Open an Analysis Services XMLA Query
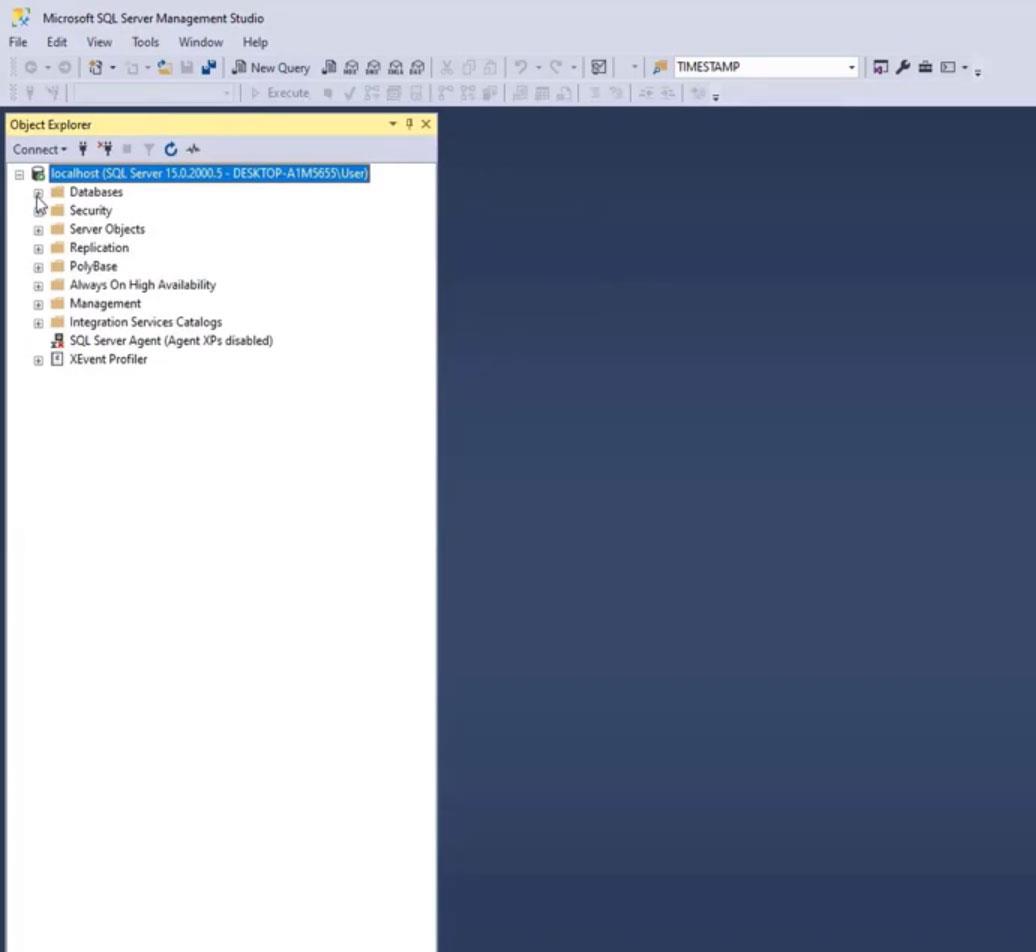The height and width of the screenshot is (952, 1036). (396, 67)
